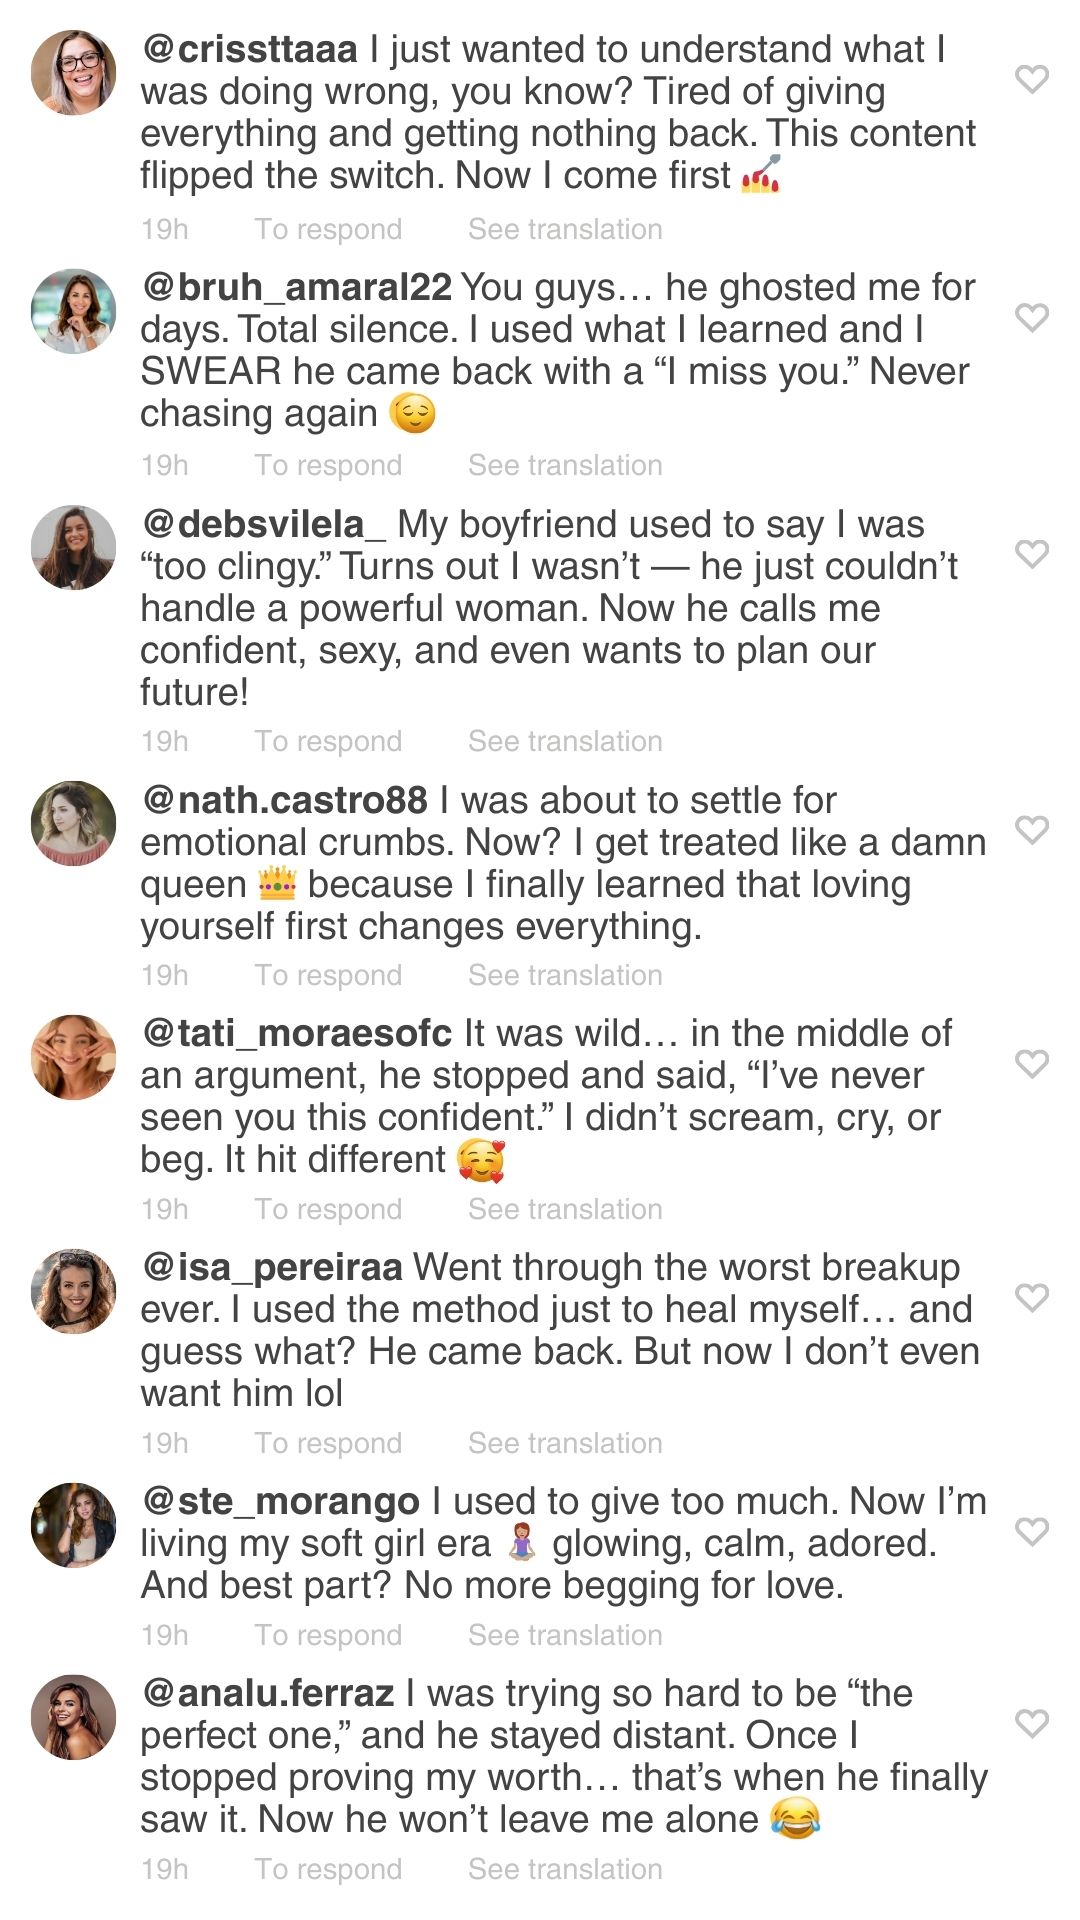Heart the nath.castro88 comment
Screen dimensions: 1080x1920
coord(1031,830)
